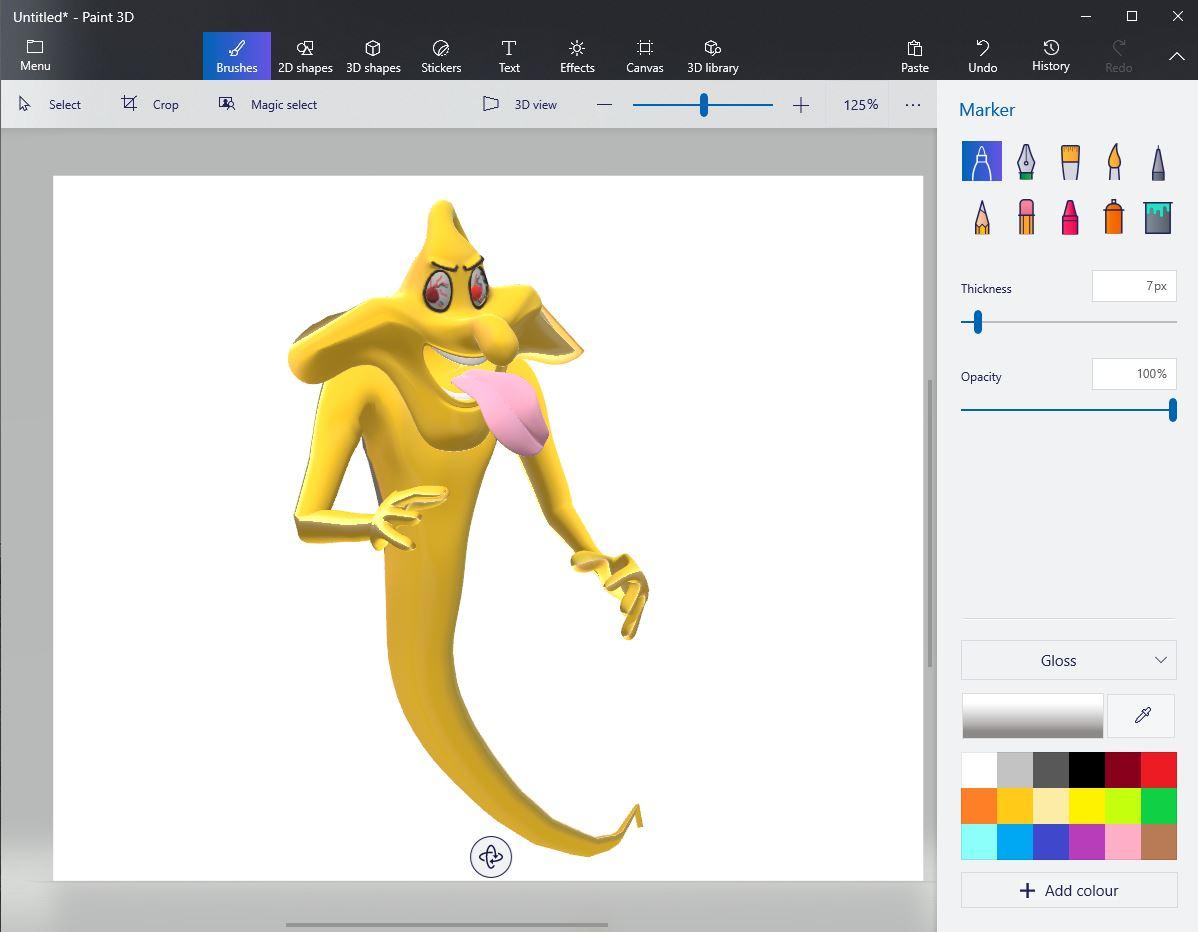The image size is (1198, 932).
Task: Open the 3D library
Action: 713,57
